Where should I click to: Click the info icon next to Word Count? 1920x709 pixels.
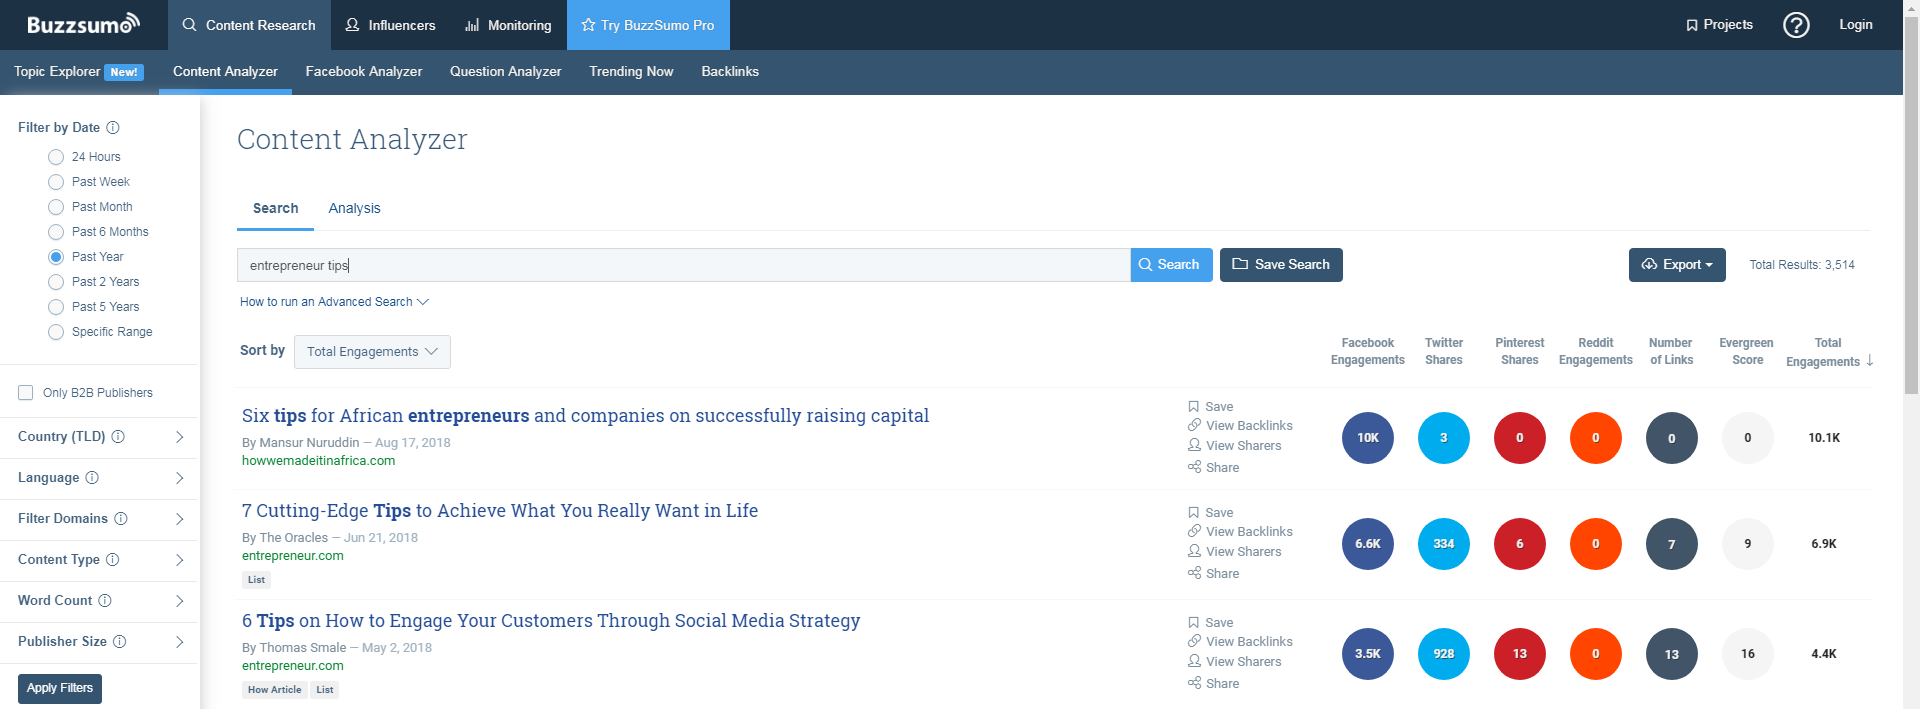pos(105,600)
